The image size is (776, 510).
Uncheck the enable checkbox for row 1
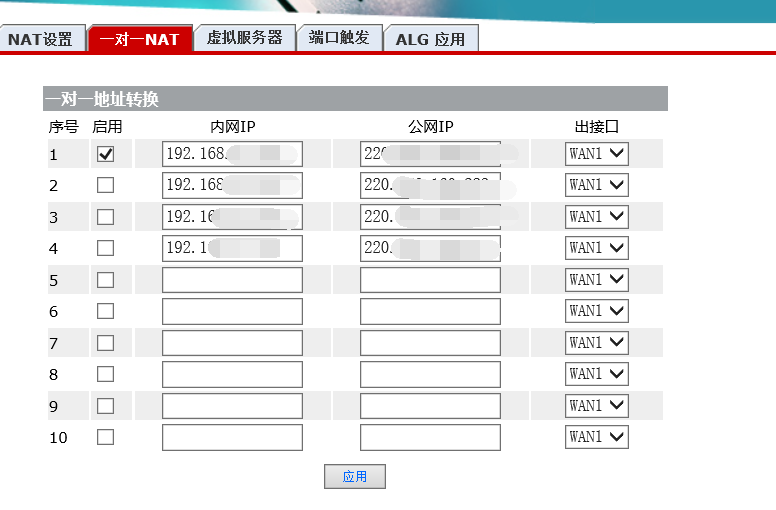pos(105,154)
